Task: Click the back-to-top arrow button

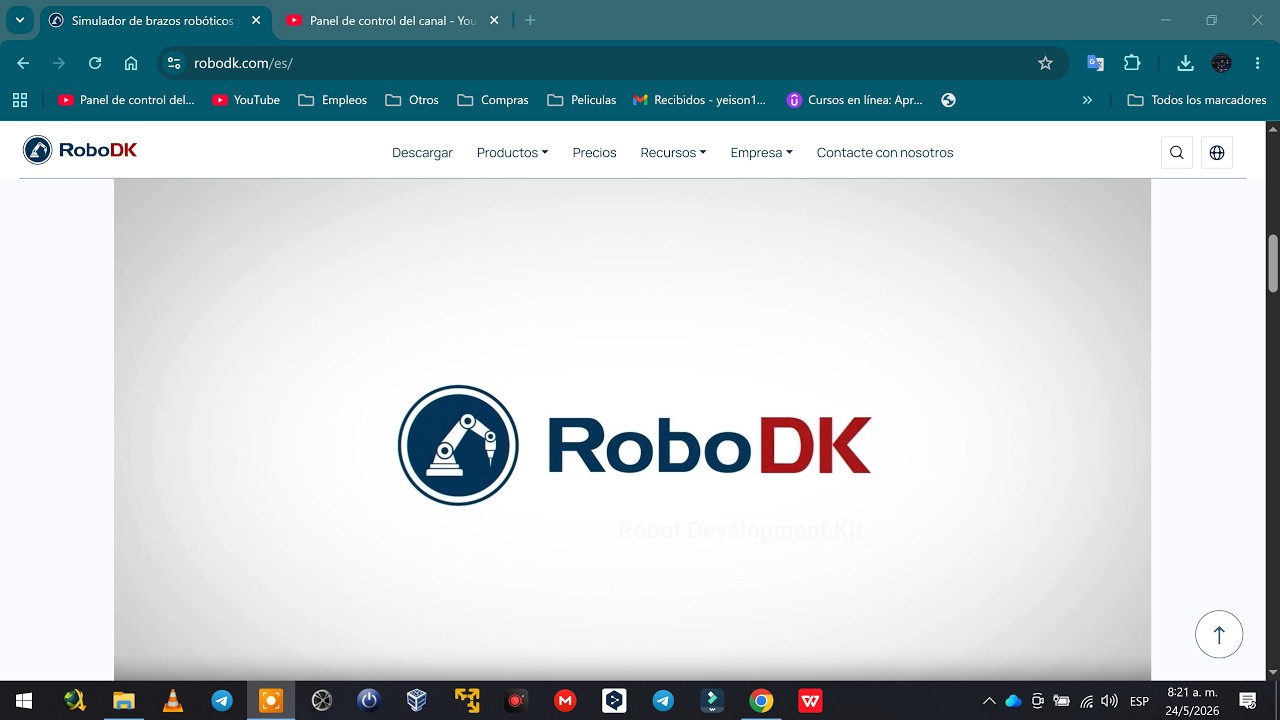Action: [1219, 634]
